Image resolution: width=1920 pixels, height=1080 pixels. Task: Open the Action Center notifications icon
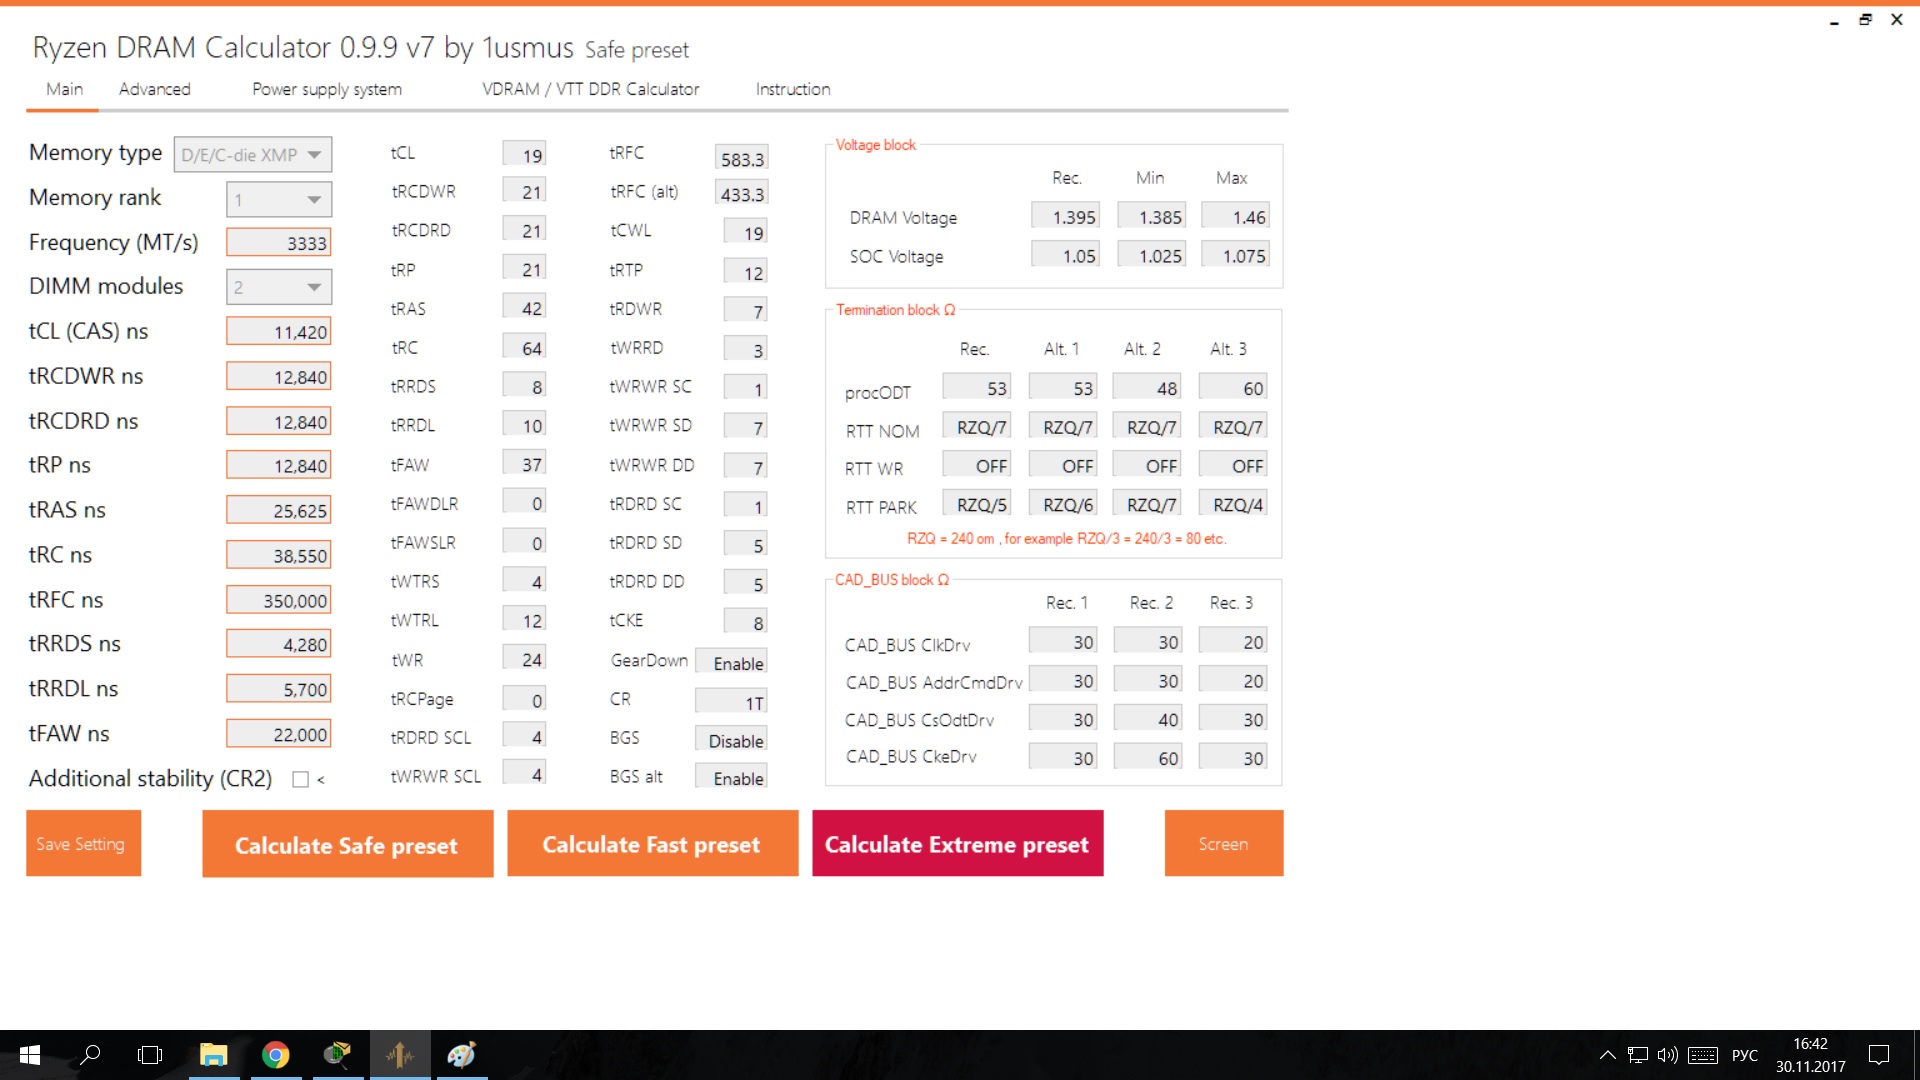click(x=1879, y=1055)
